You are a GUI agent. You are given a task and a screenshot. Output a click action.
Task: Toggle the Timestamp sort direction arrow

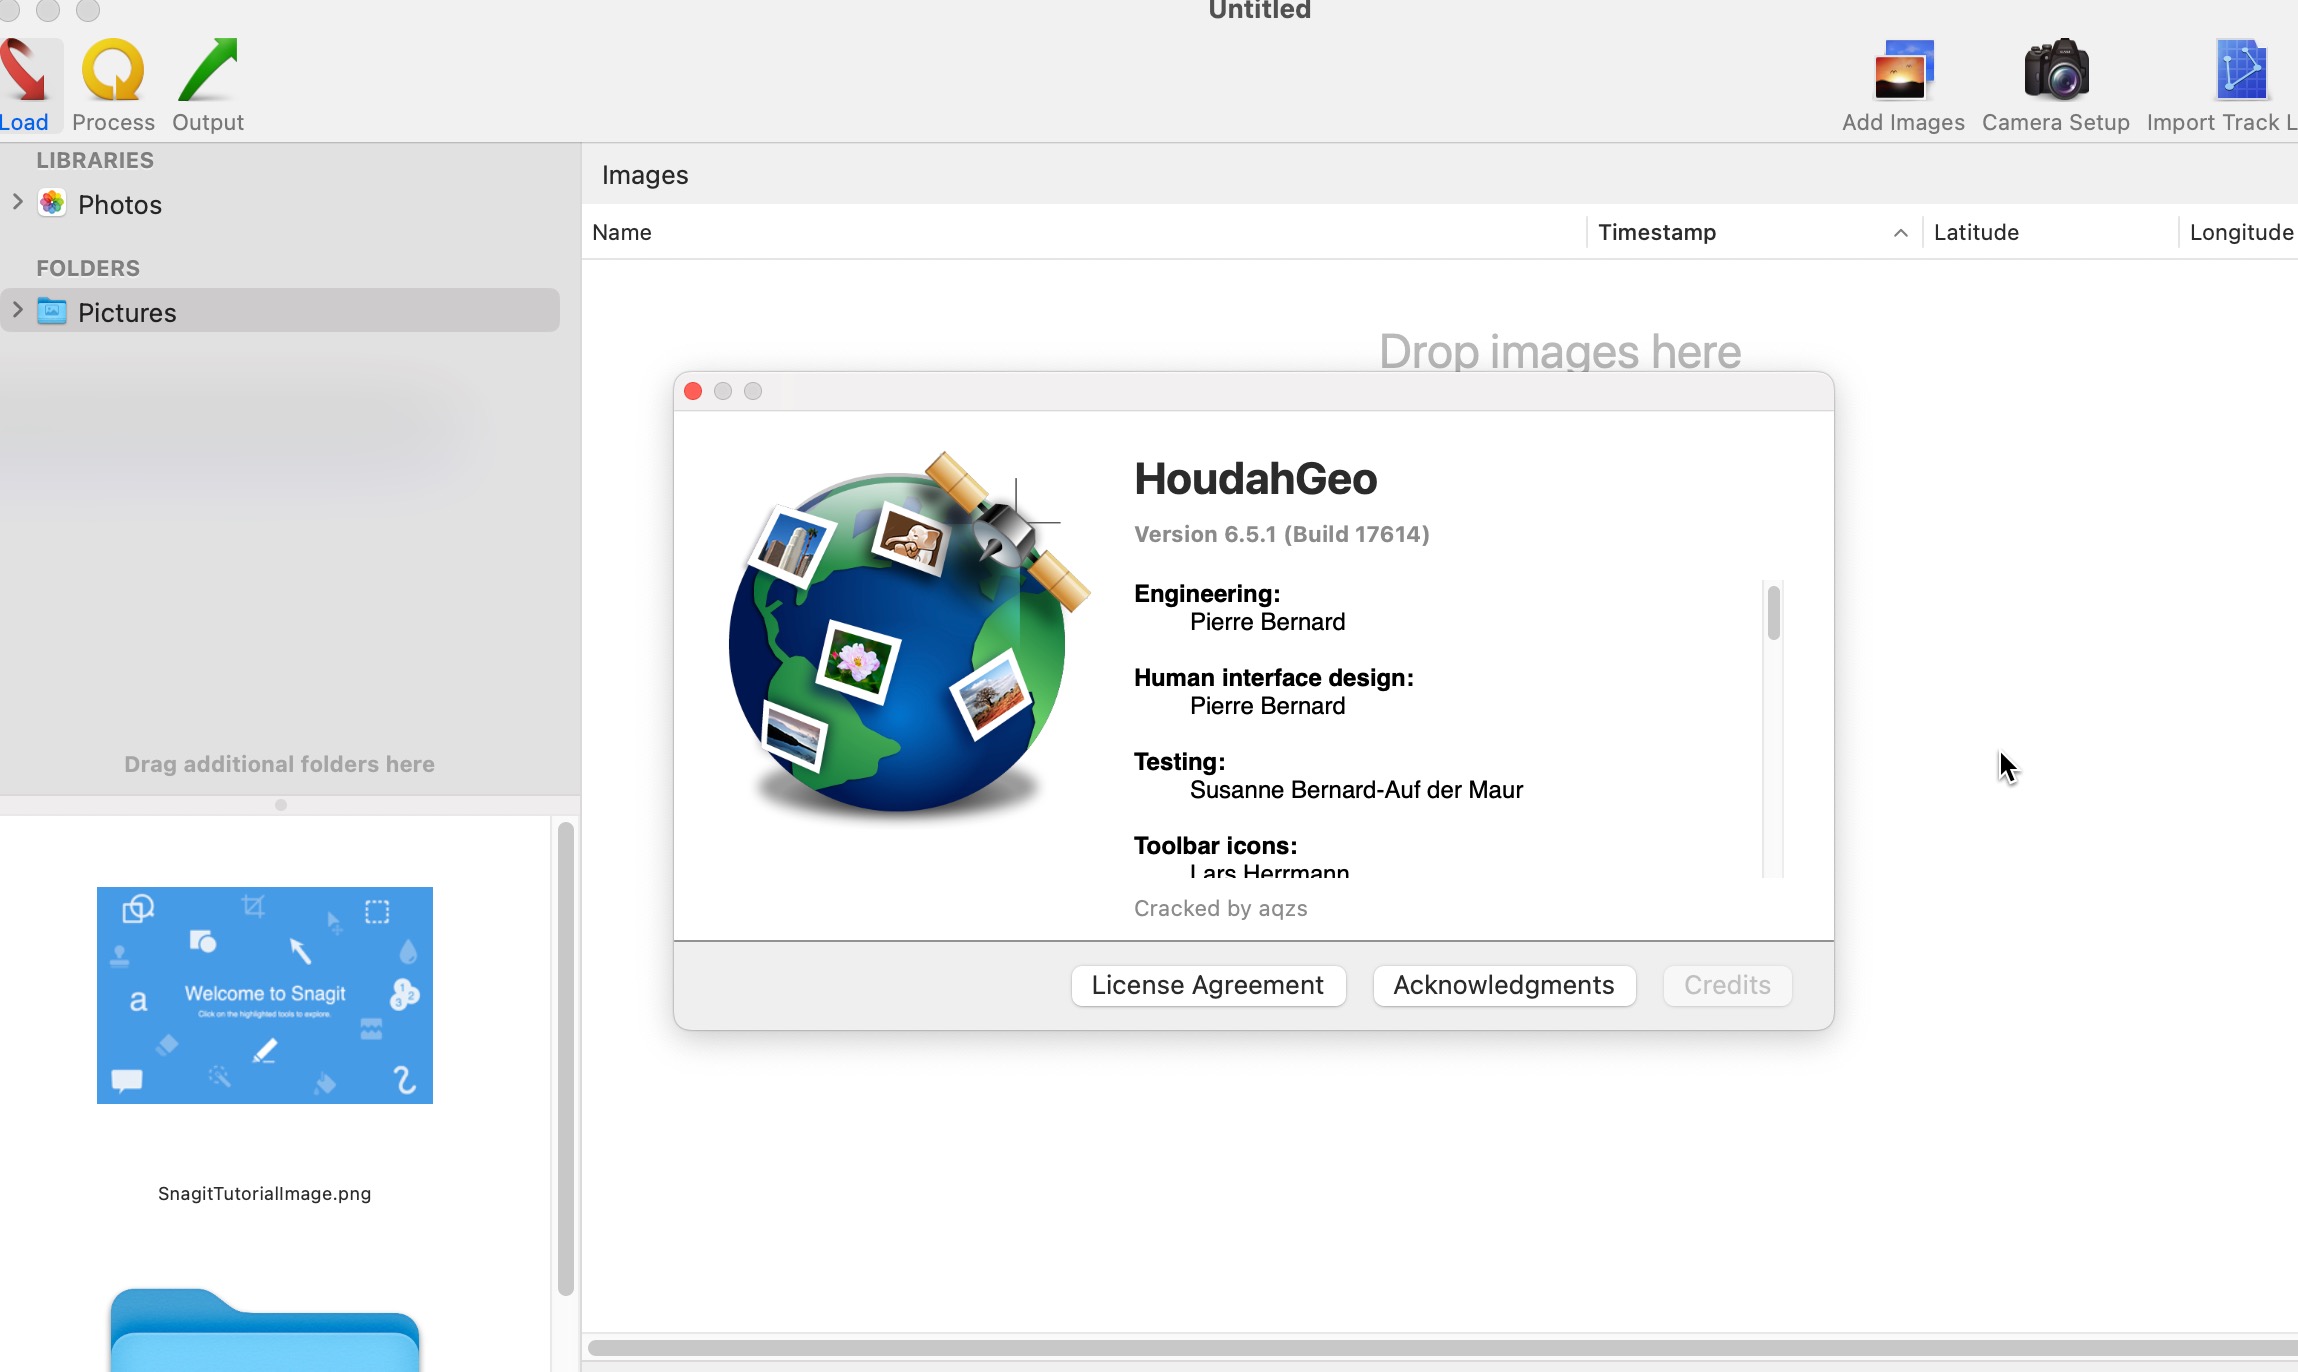coord(1900,233)
